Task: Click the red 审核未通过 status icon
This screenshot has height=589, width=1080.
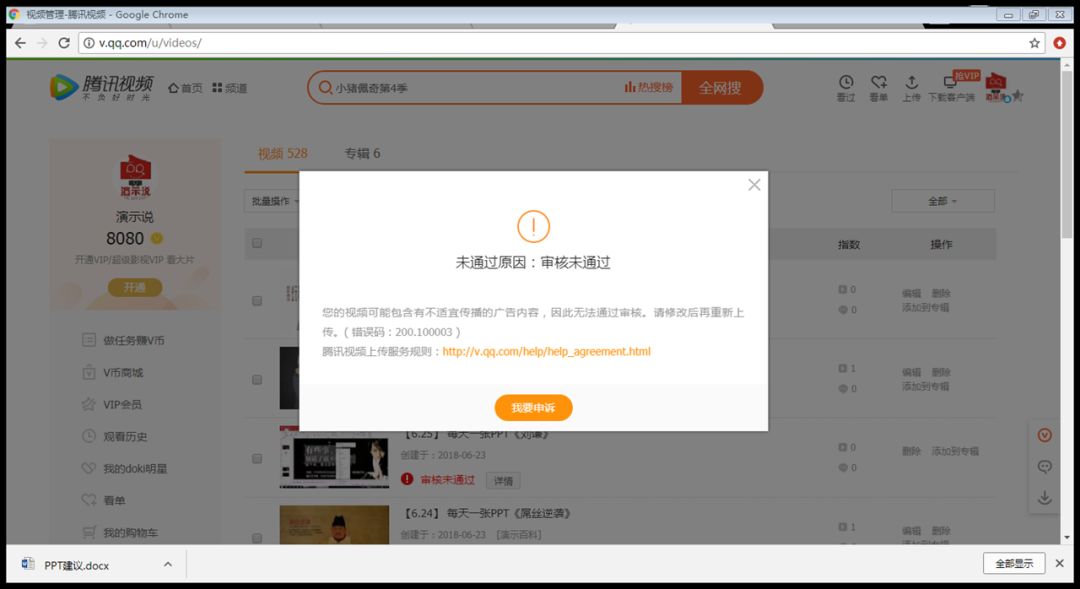Action: point(407,479)
